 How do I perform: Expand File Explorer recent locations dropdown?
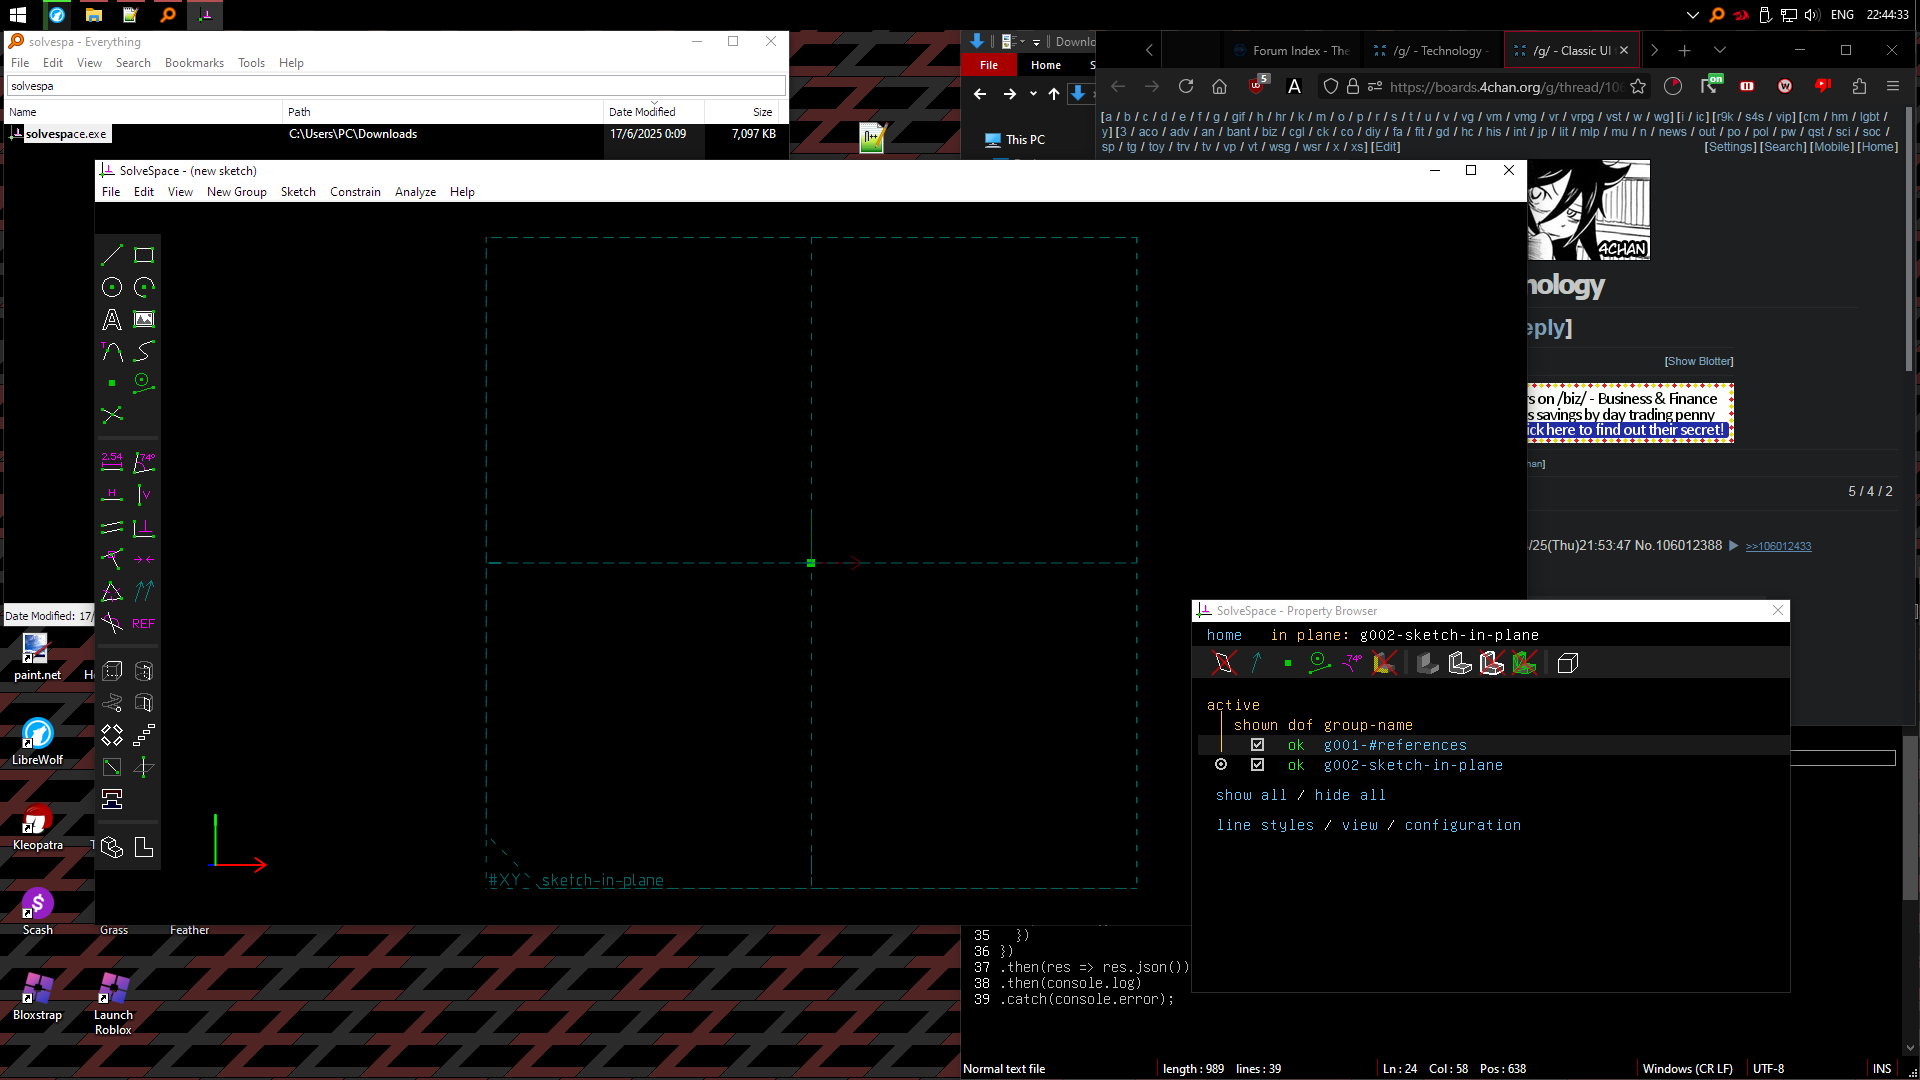coord(1033,94)
